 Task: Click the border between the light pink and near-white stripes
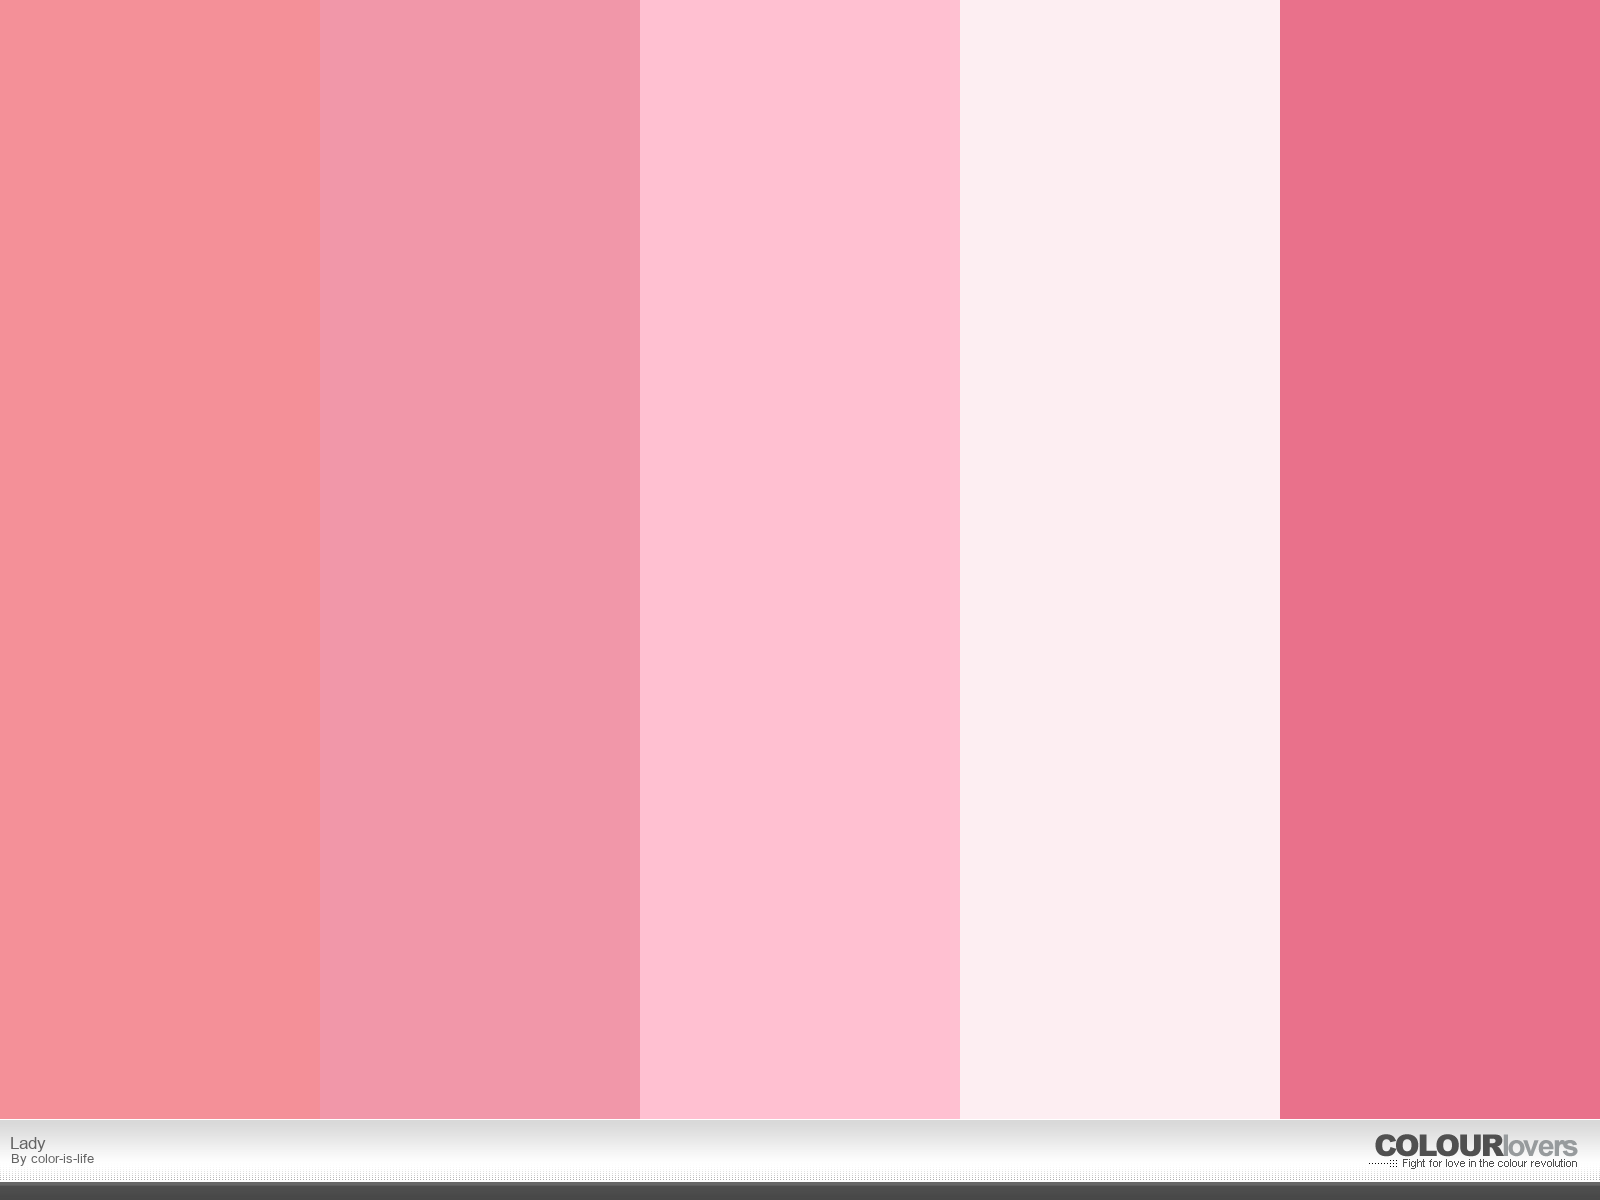click(960, 559)
